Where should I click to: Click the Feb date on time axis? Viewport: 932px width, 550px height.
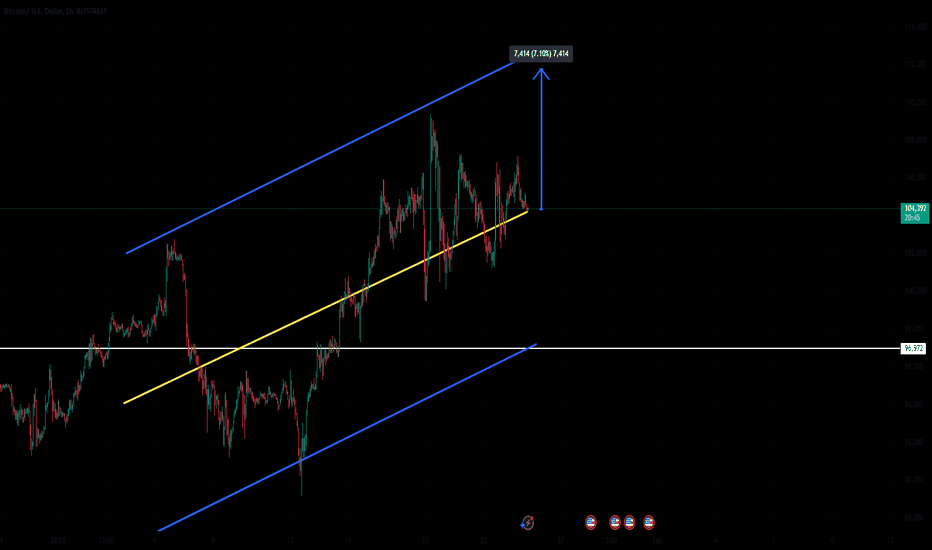click(657, 540)
